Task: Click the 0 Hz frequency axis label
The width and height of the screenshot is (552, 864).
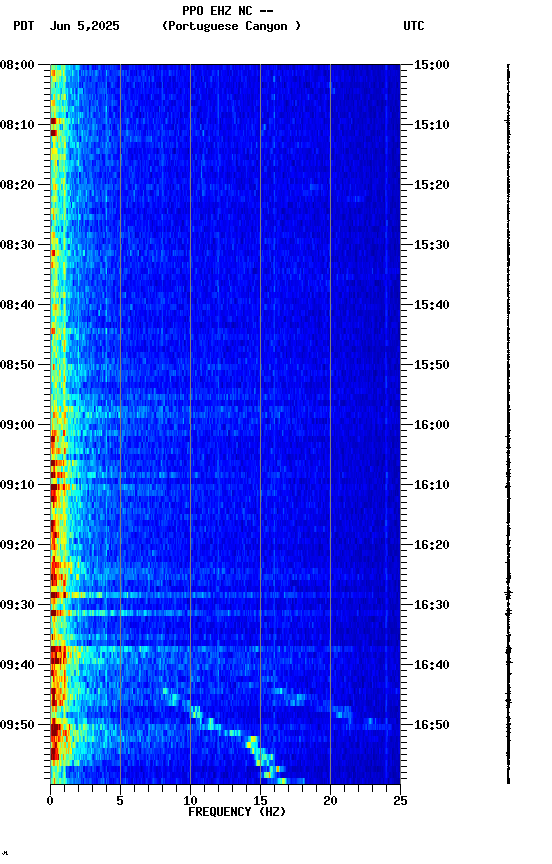Action: [50, 801]
